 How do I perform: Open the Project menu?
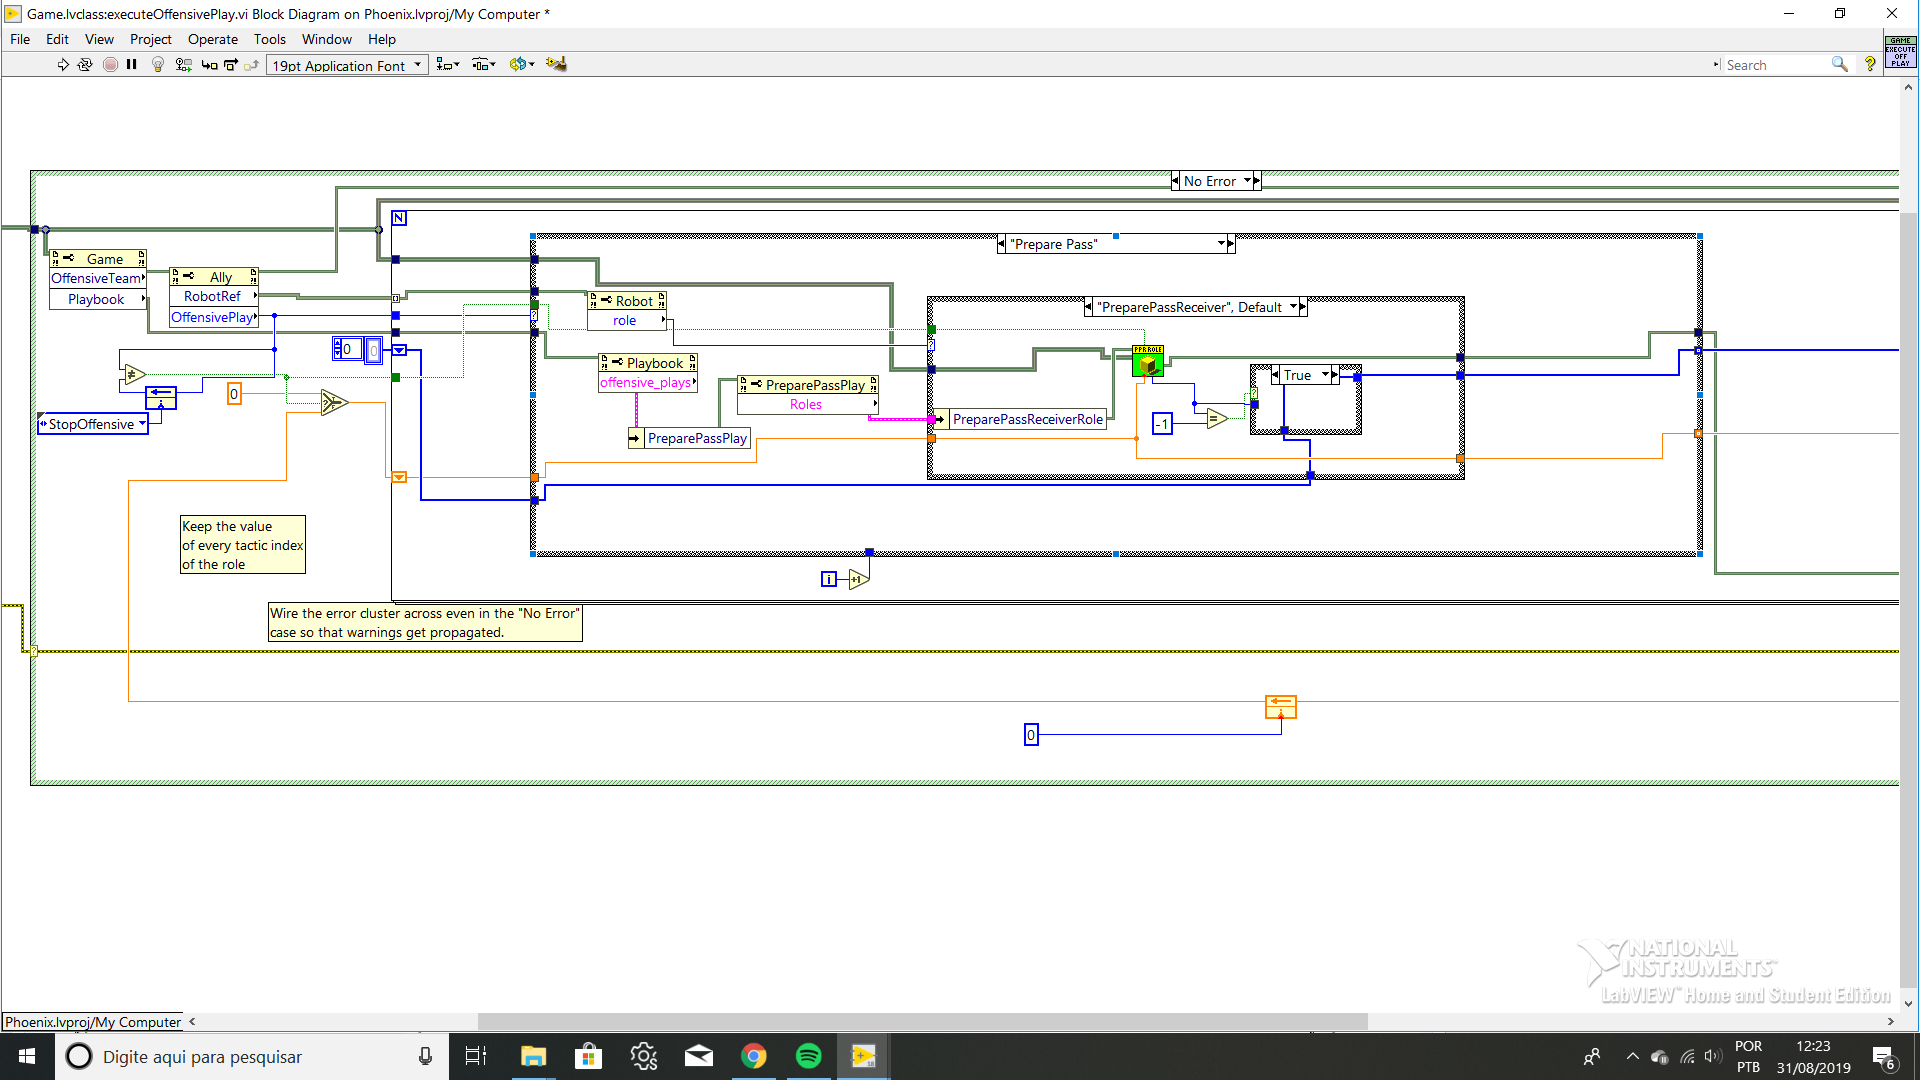coord(151,39)
